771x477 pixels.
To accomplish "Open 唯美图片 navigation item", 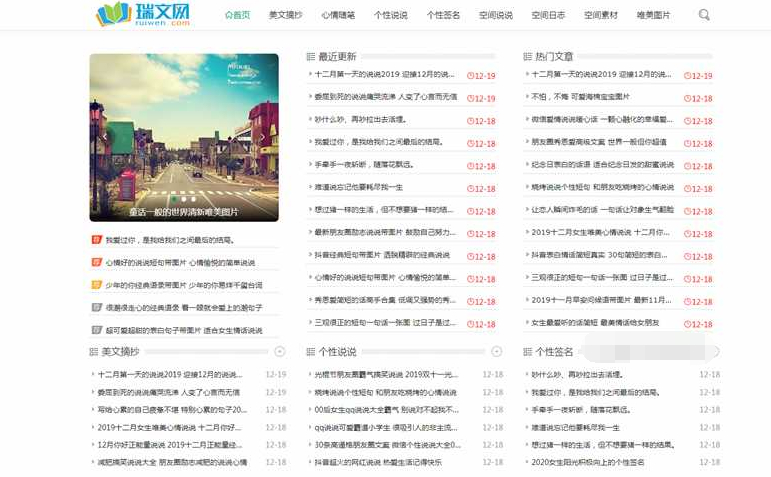I will pyautogui.click(x=653, y=15).
